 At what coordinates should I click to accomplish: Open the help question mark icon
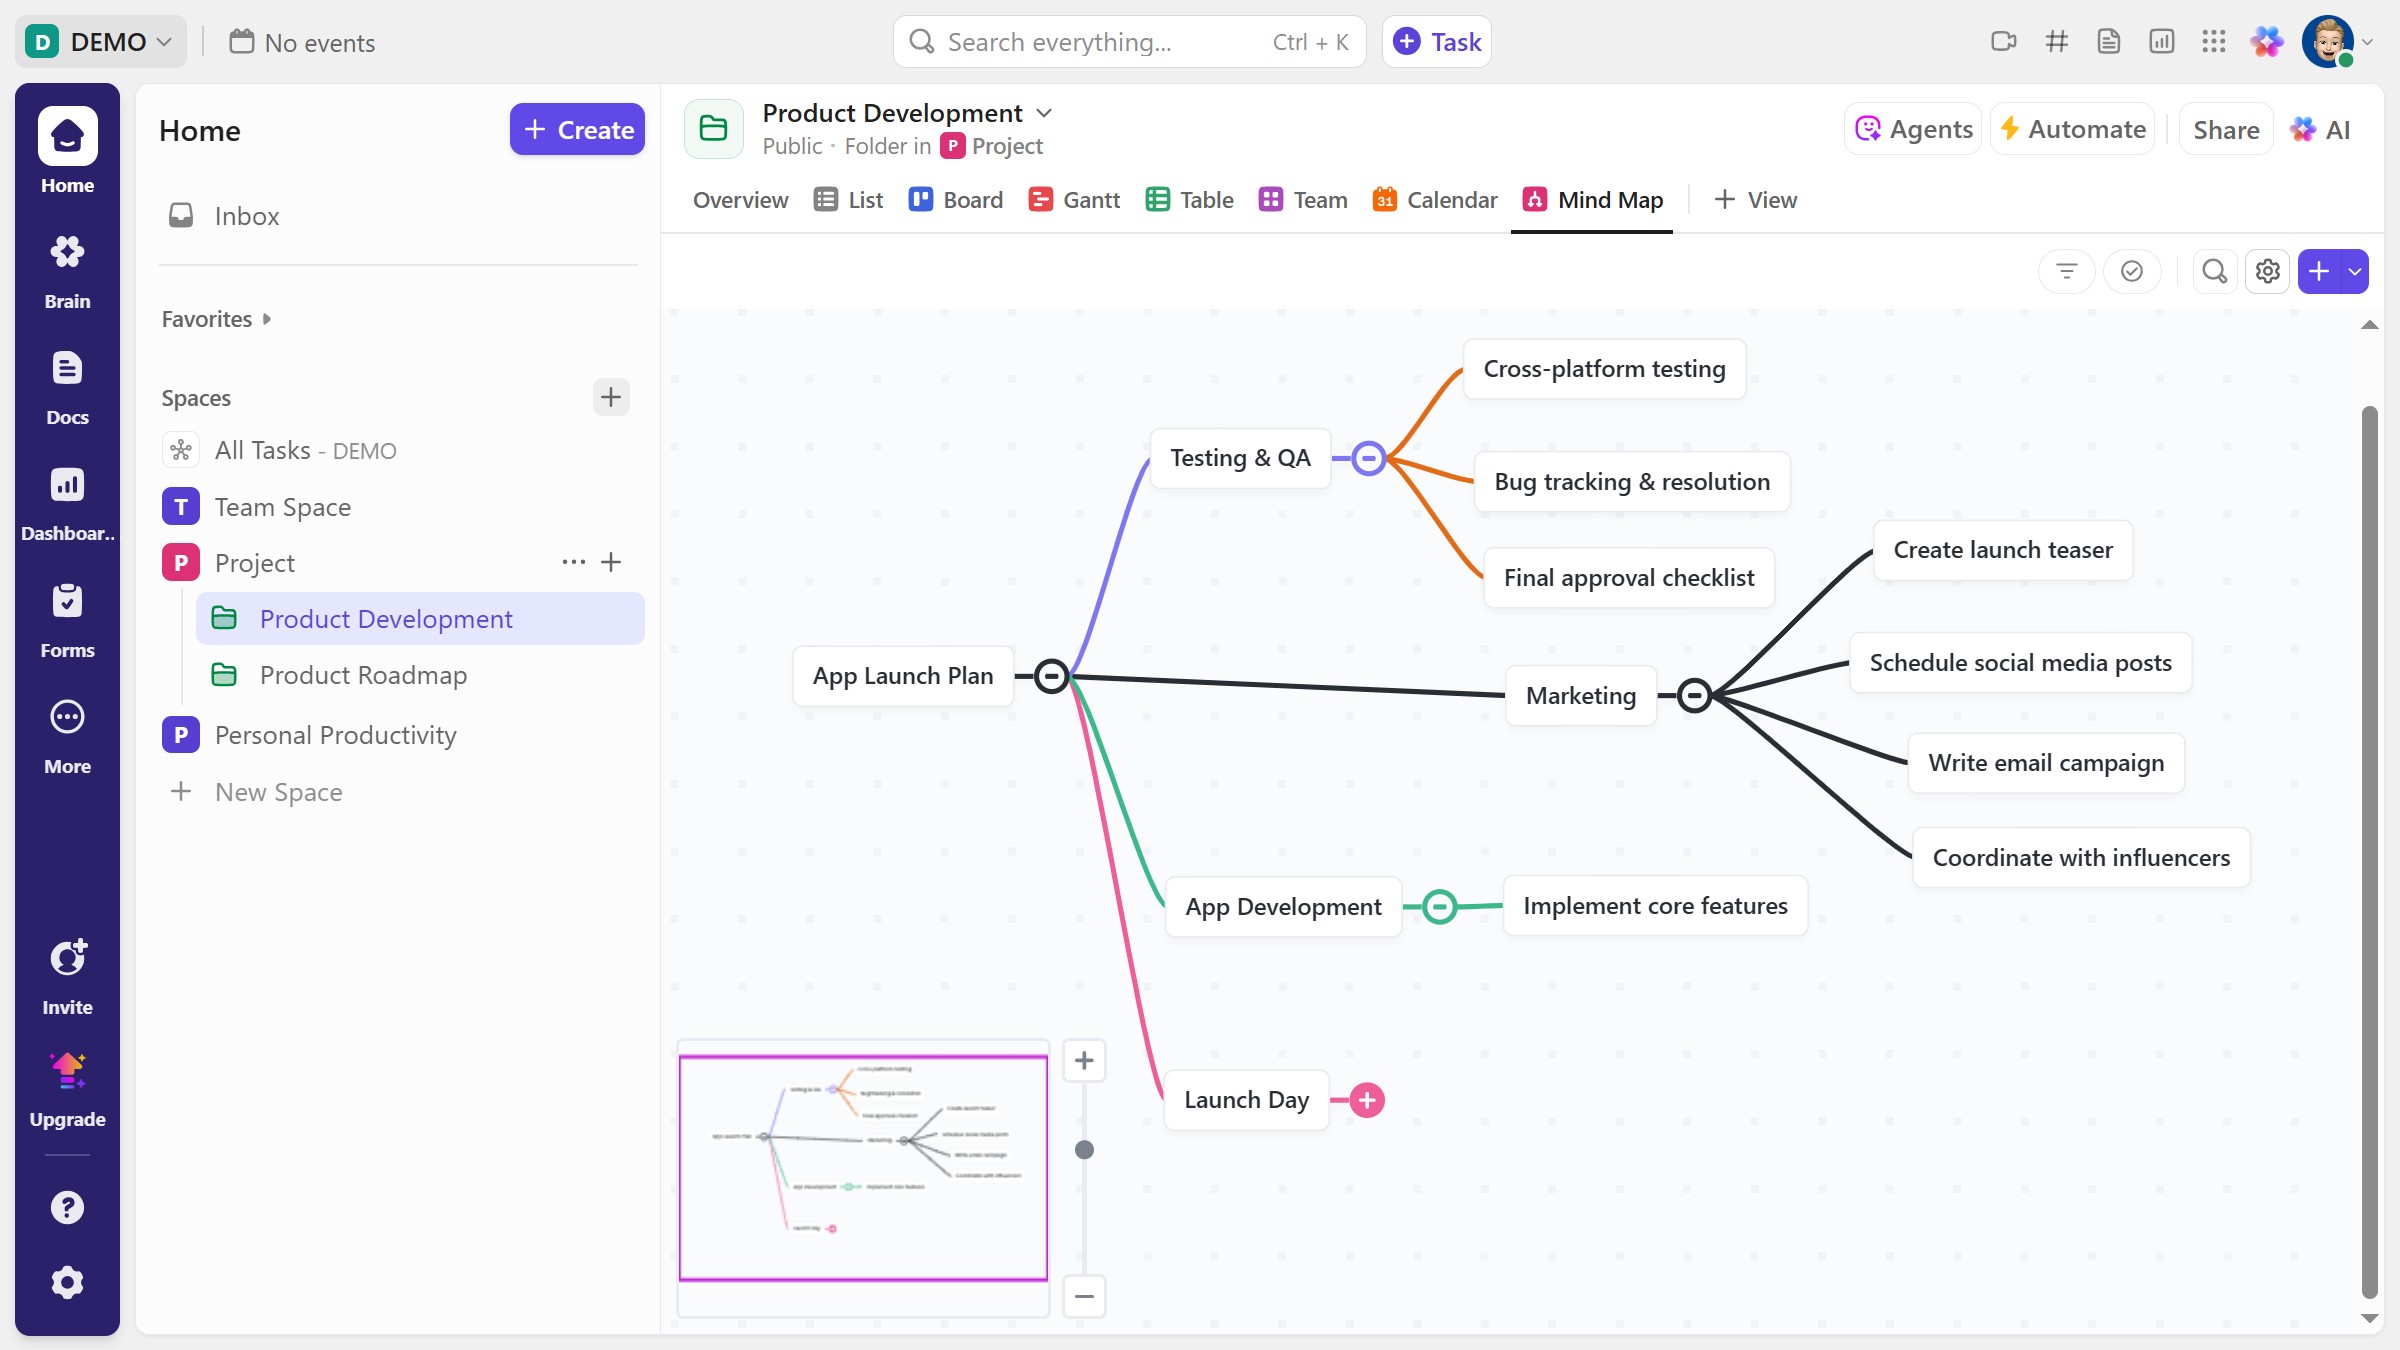point(67,1207)
